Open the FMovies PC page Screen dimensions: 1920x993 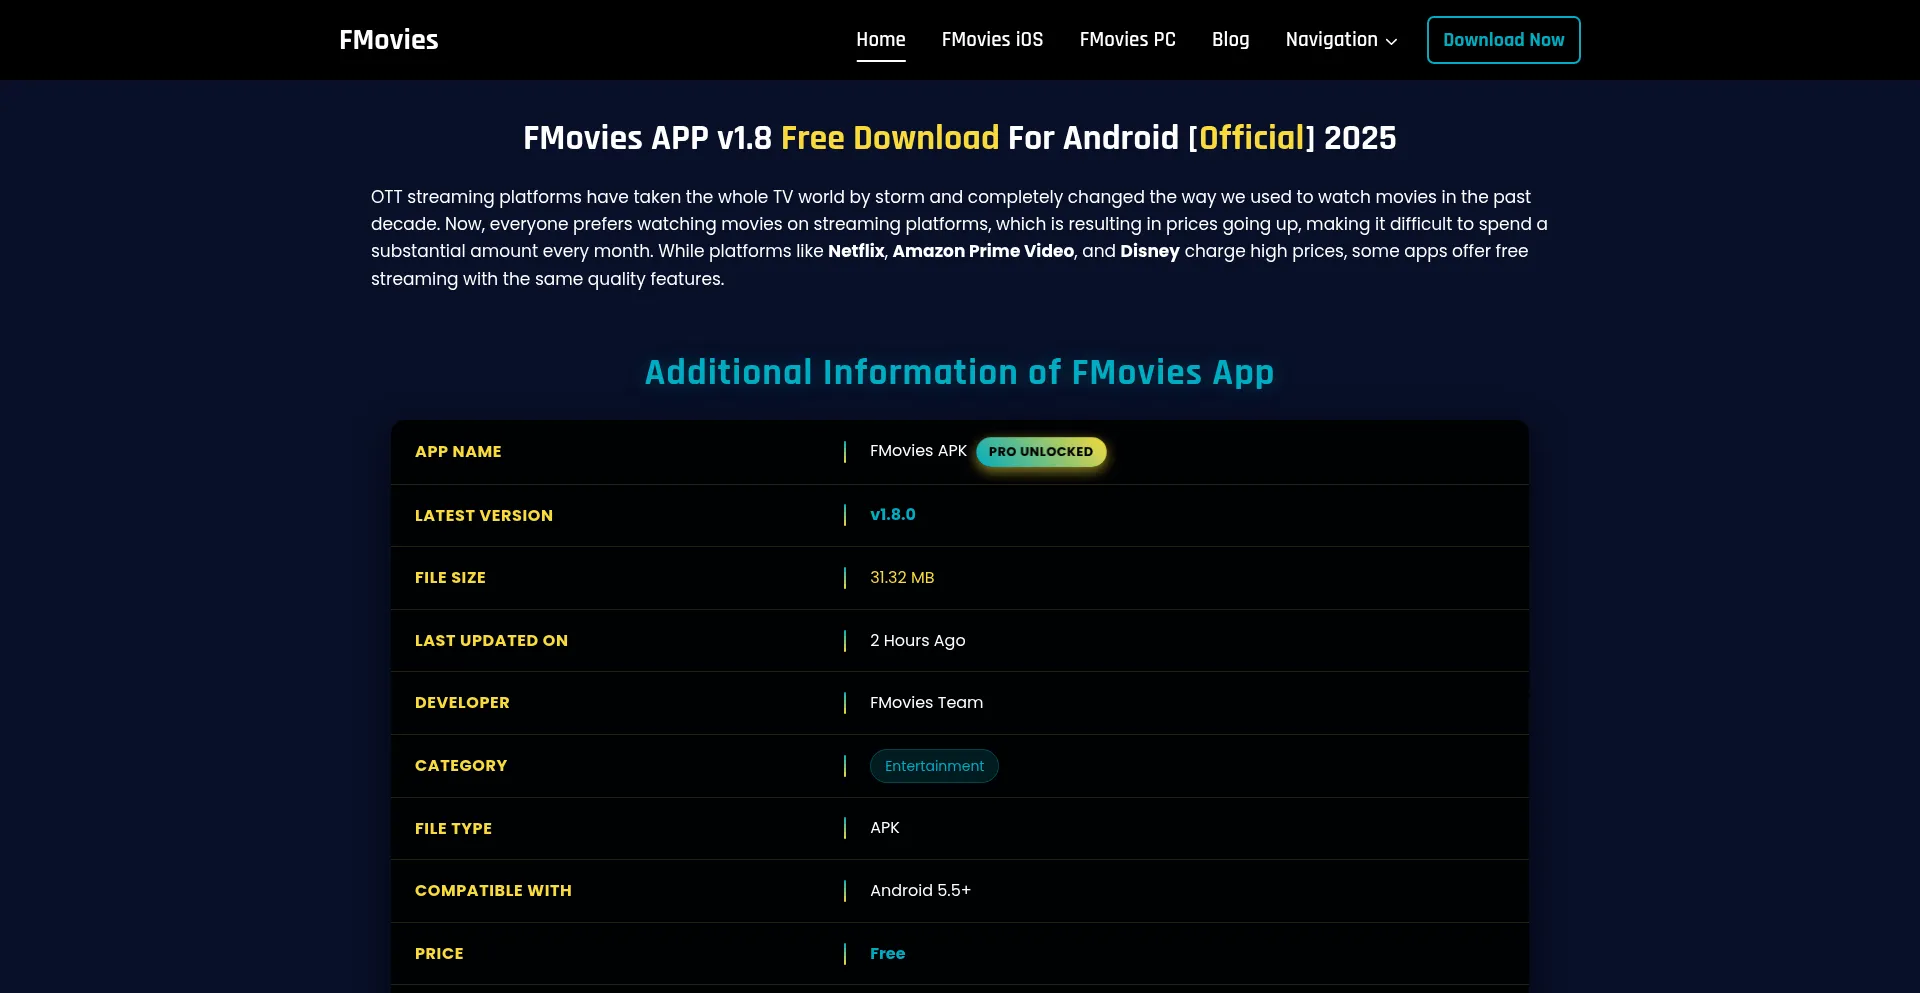(x=1127, y=40)
